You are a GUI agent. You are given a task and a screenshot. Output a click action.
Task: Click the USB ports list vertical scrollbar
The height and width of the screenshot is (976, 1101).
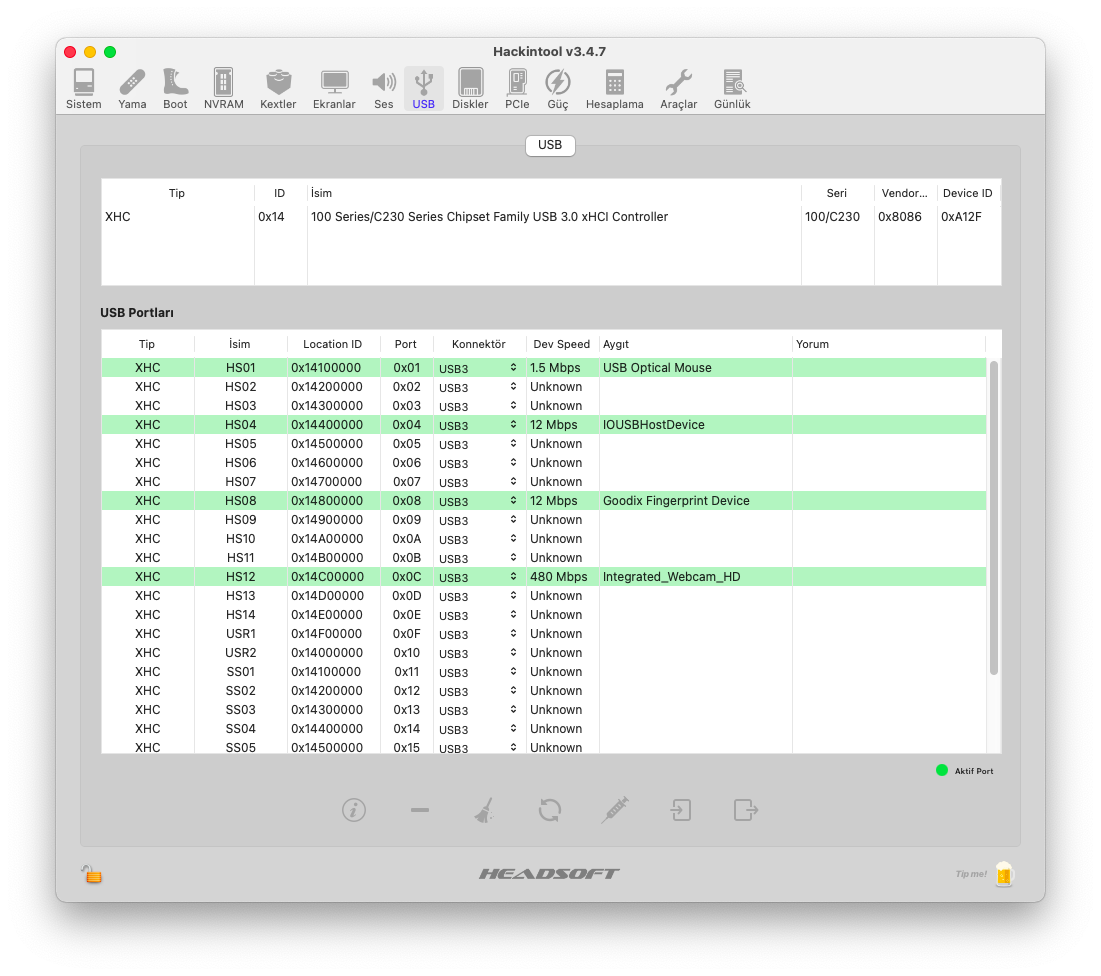[x=993, y=518]
